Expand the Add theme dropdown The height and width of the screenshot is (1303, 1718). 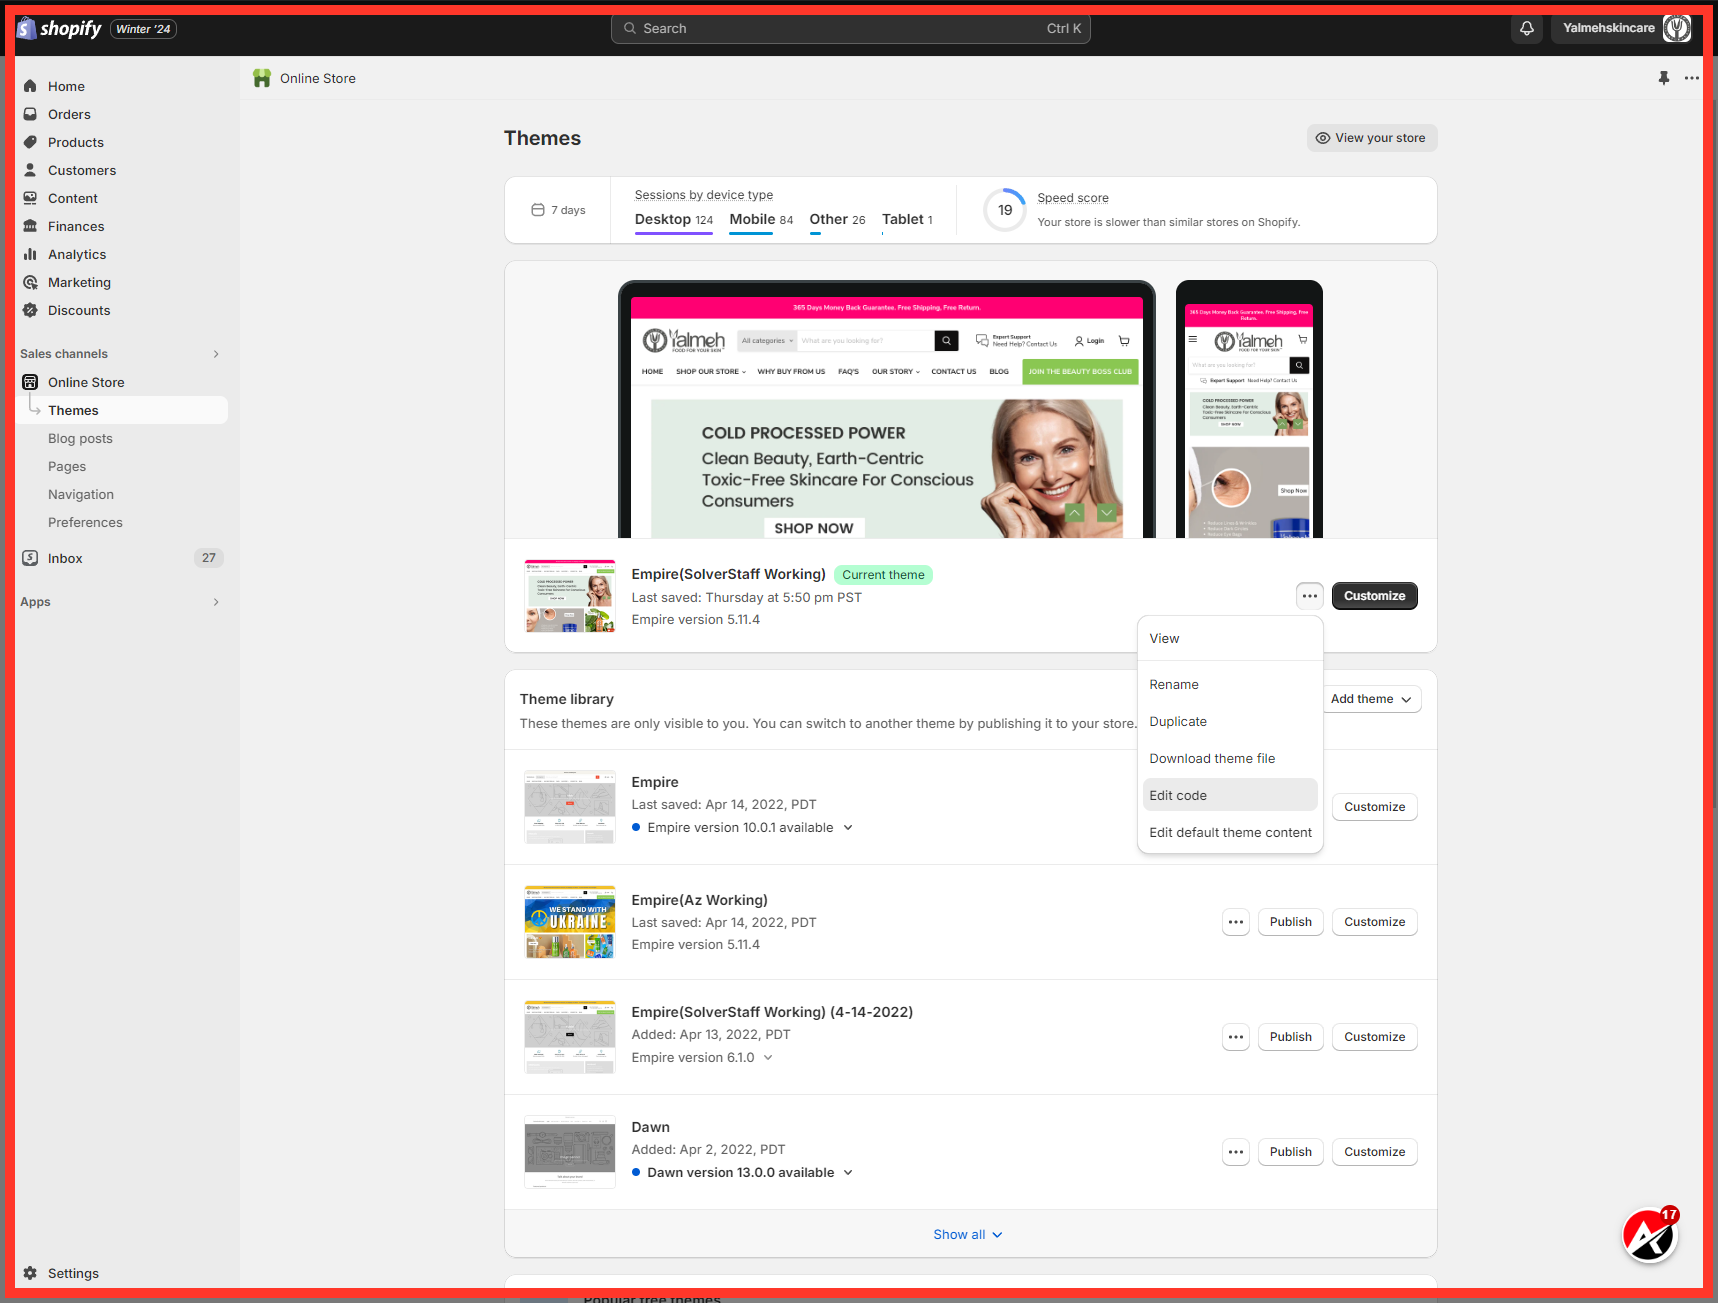pos(1370,699)
